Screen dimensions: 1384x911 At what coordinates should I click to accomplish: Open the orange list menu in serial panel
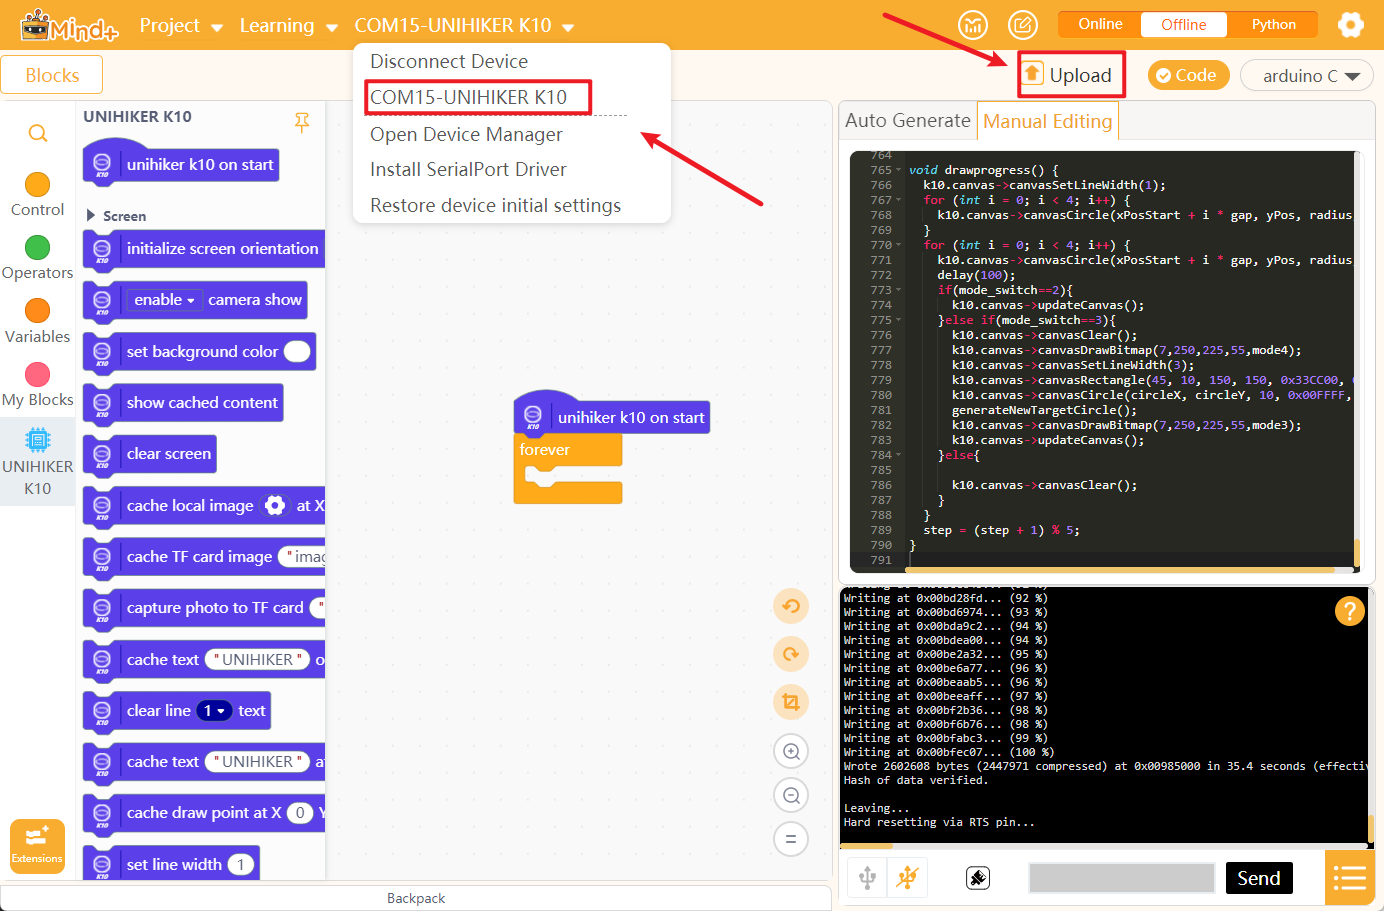click(x=1349, y=879)
